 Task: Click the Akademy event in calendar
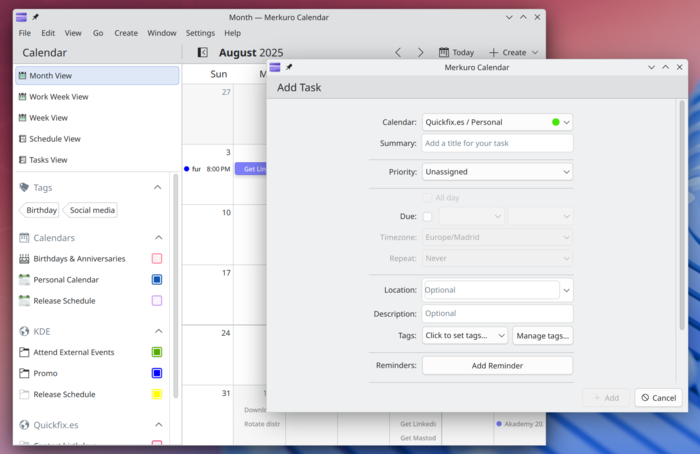(x=520, y=424)
